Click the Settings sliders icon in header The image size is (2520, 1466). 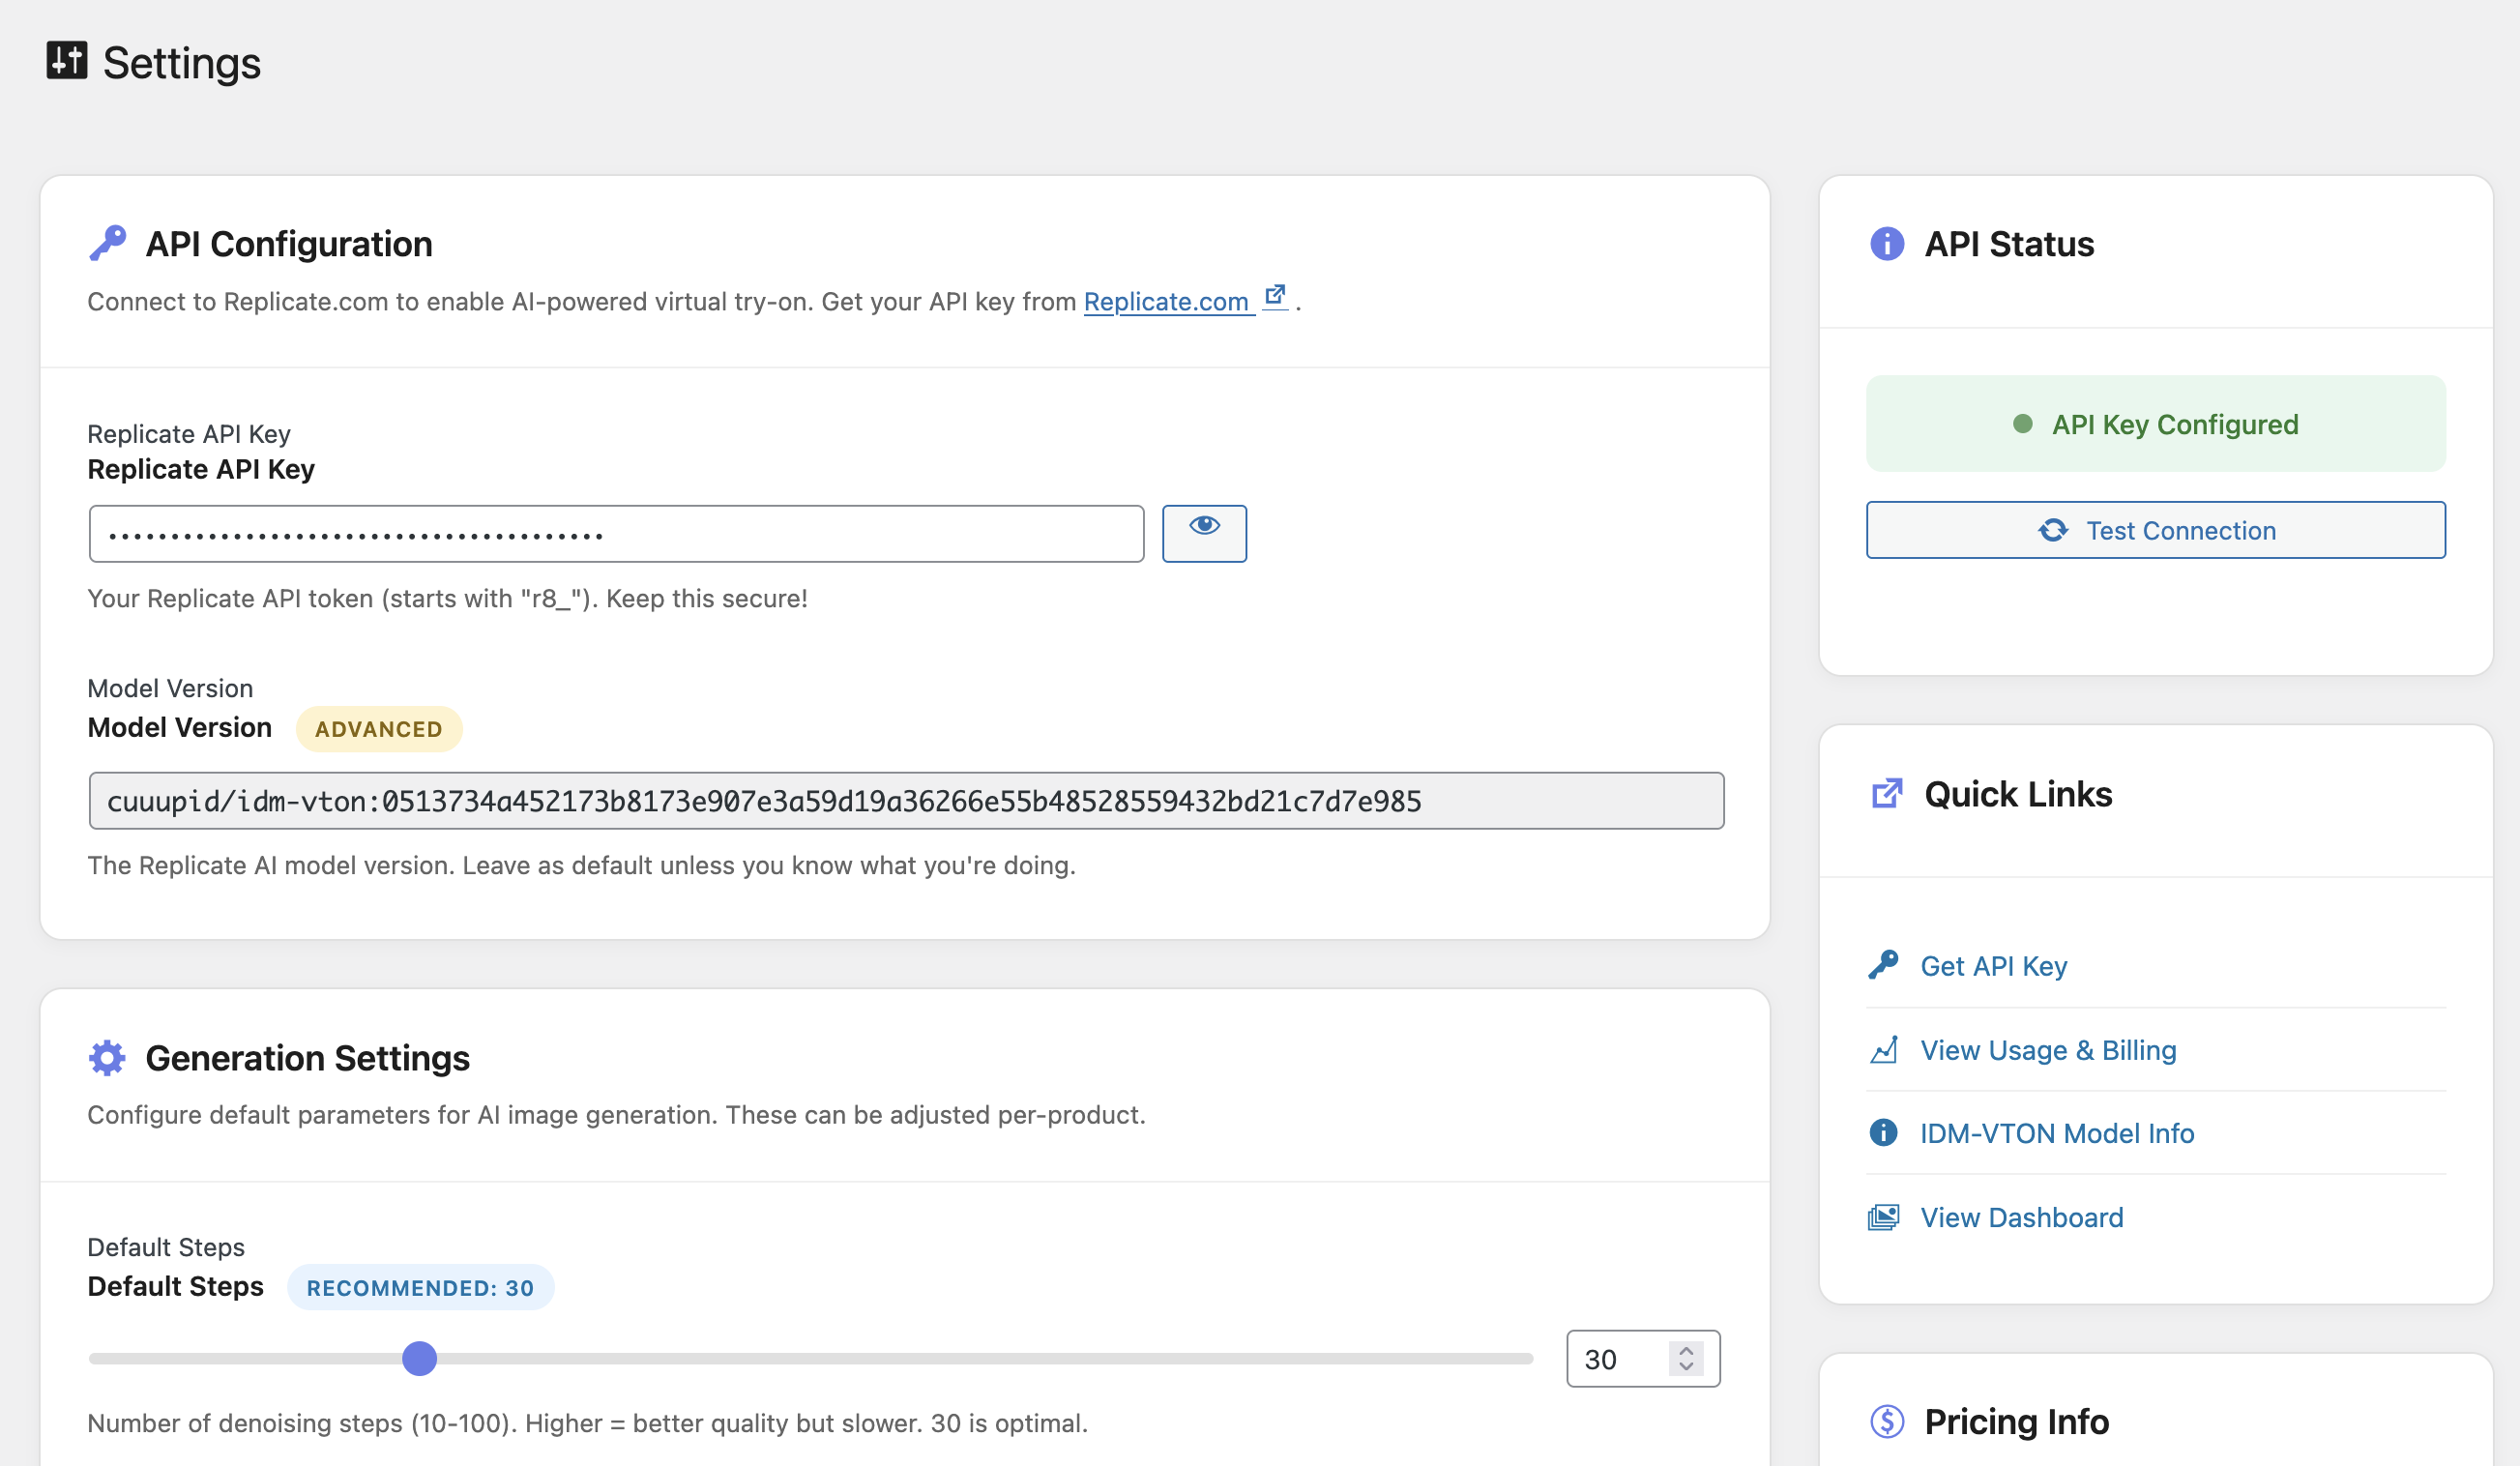pyautogui.click(x=67, y=60)
